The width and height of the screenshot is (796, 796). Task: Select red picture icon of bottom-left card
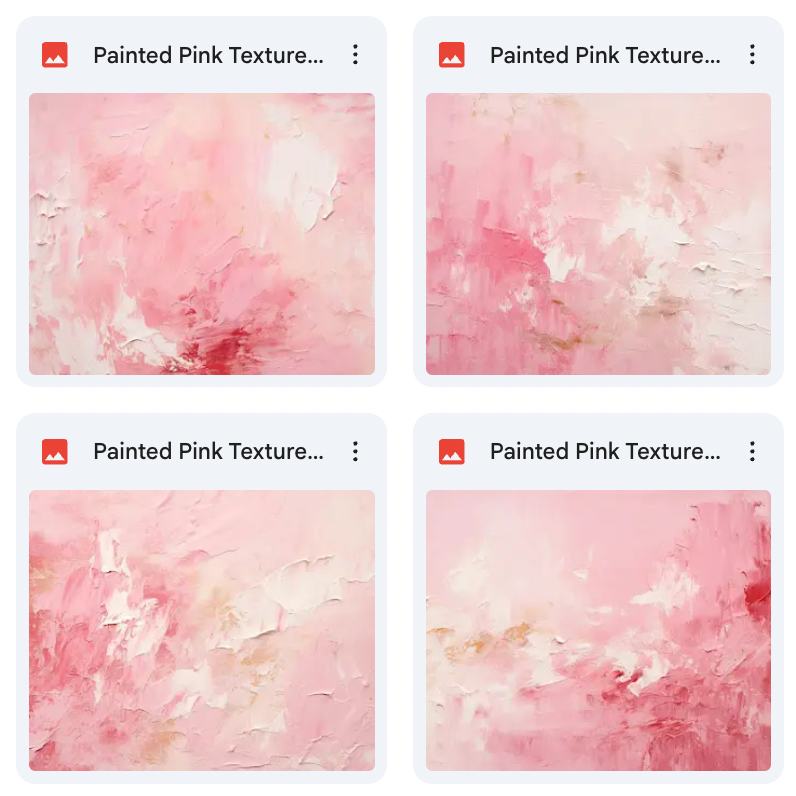[x=55, y=451]
